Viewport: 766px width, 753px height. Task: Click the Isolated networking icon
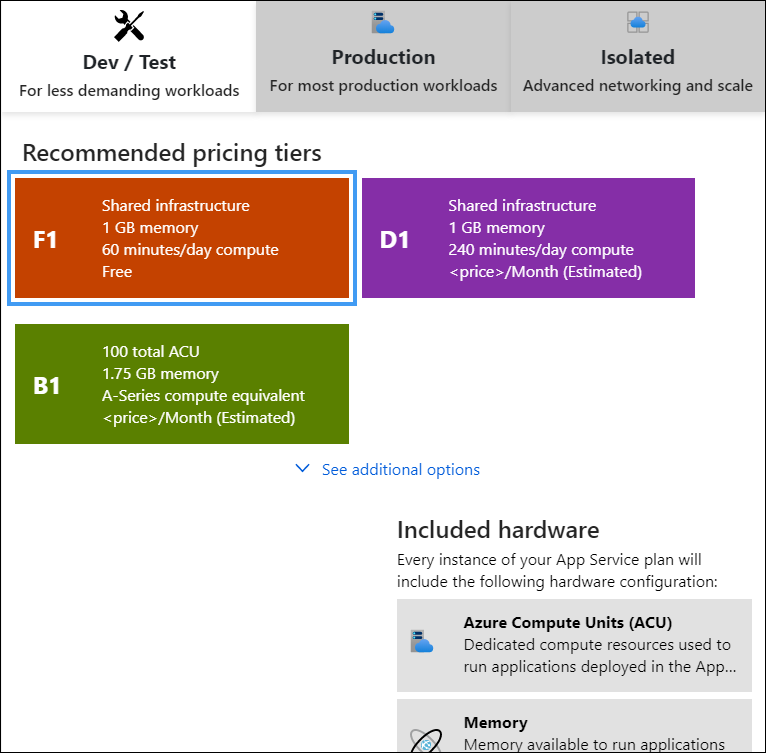pyautogui.click(x=637, y=22)
